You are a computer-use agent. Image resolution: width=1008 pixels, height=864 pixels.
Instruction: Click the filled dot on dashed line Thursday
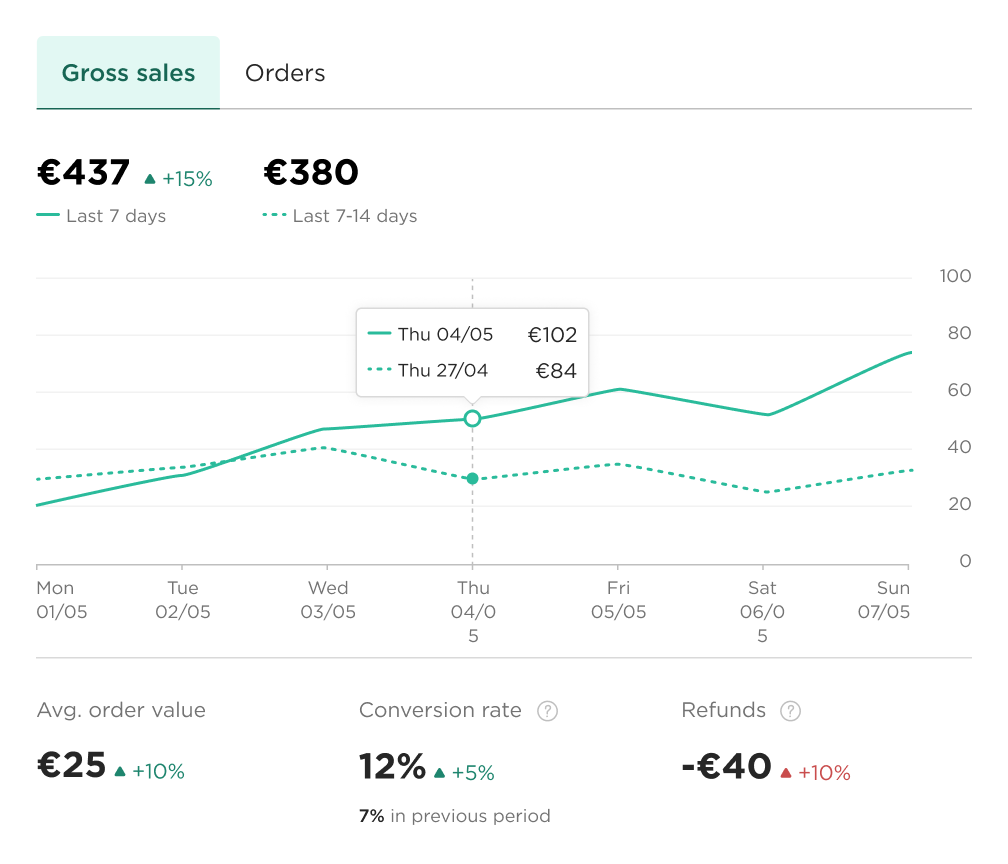click(472, 478)
